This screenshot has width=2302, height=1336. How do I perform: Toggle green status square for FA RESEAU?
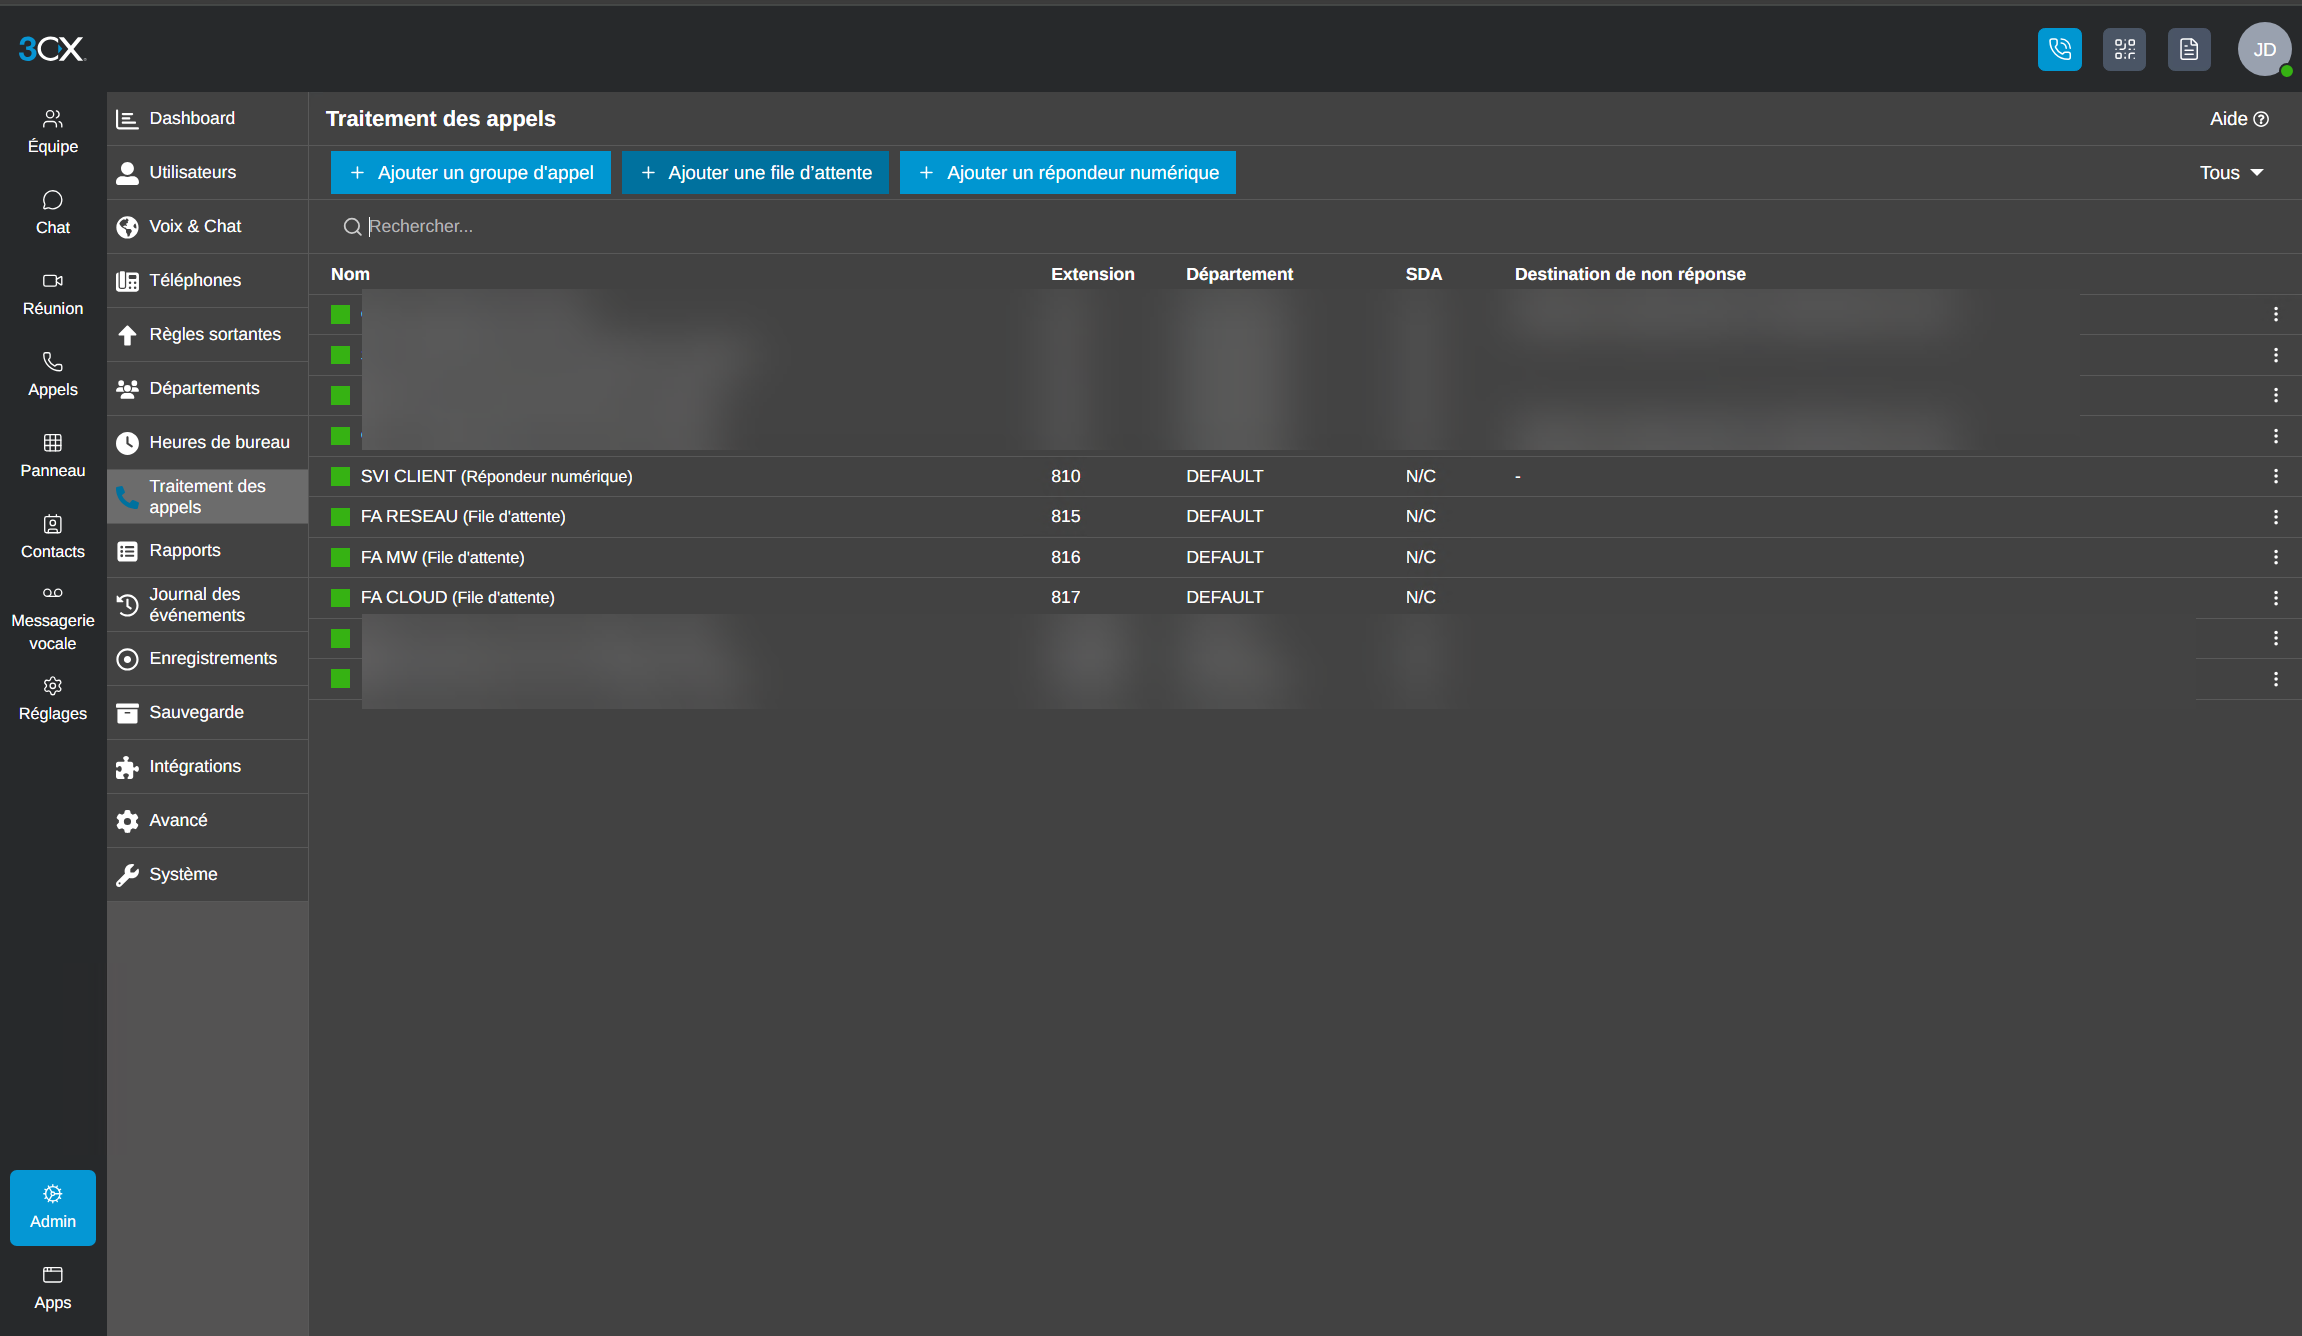pyautogui.click(x=340, y=517)
